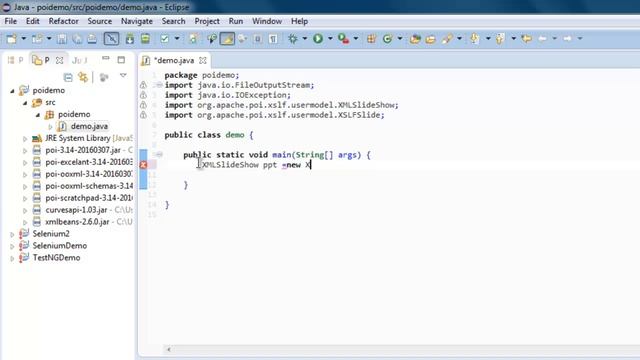This screenshot has width=640, height=360.
Task: Toggle the Skip All Breakpoints button
Action: 111,39
